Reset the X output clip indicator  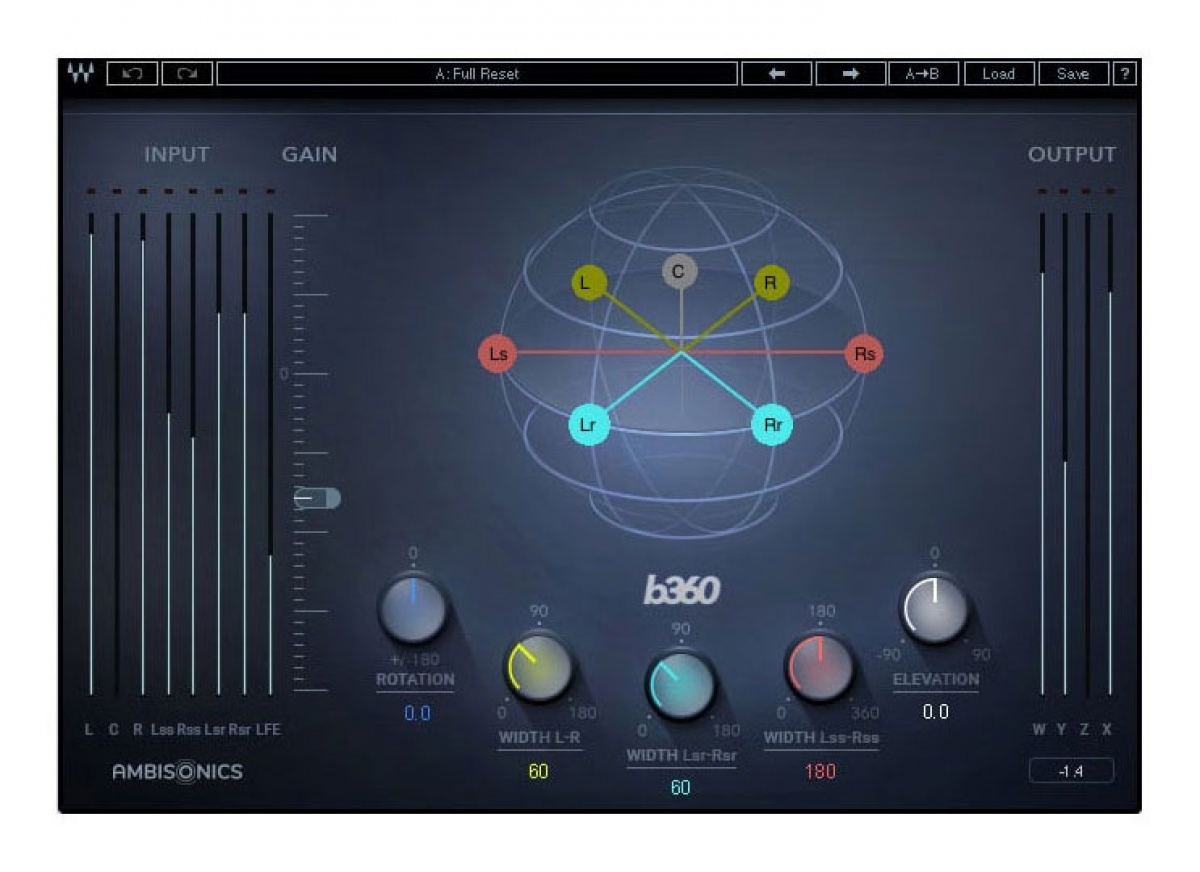point(1109,191)
